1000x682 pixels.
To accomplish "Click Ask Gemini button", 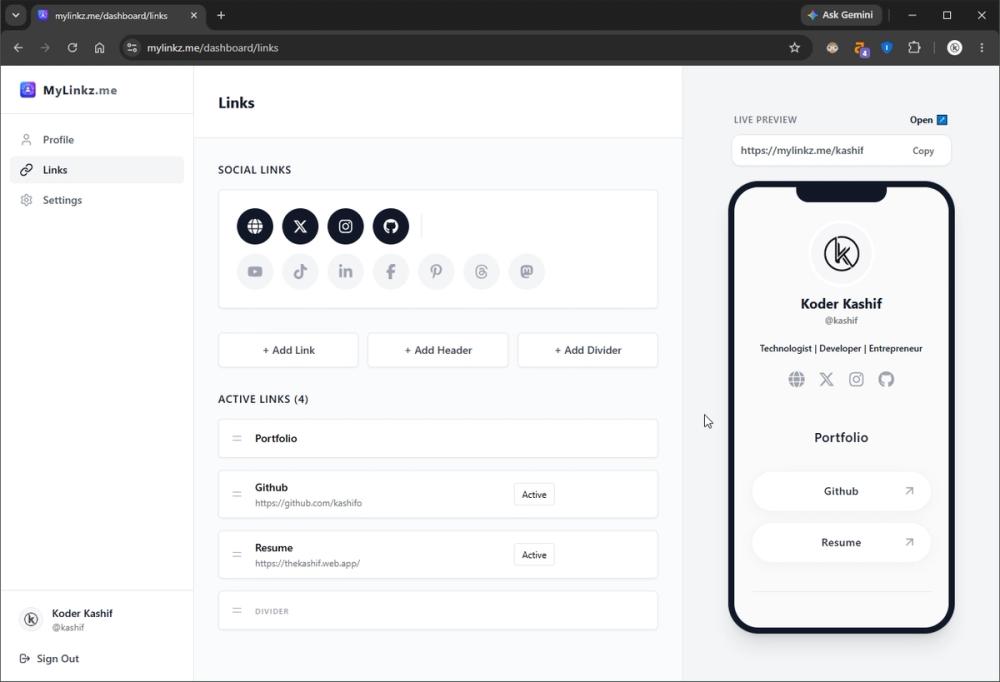I will click(841, 15).
